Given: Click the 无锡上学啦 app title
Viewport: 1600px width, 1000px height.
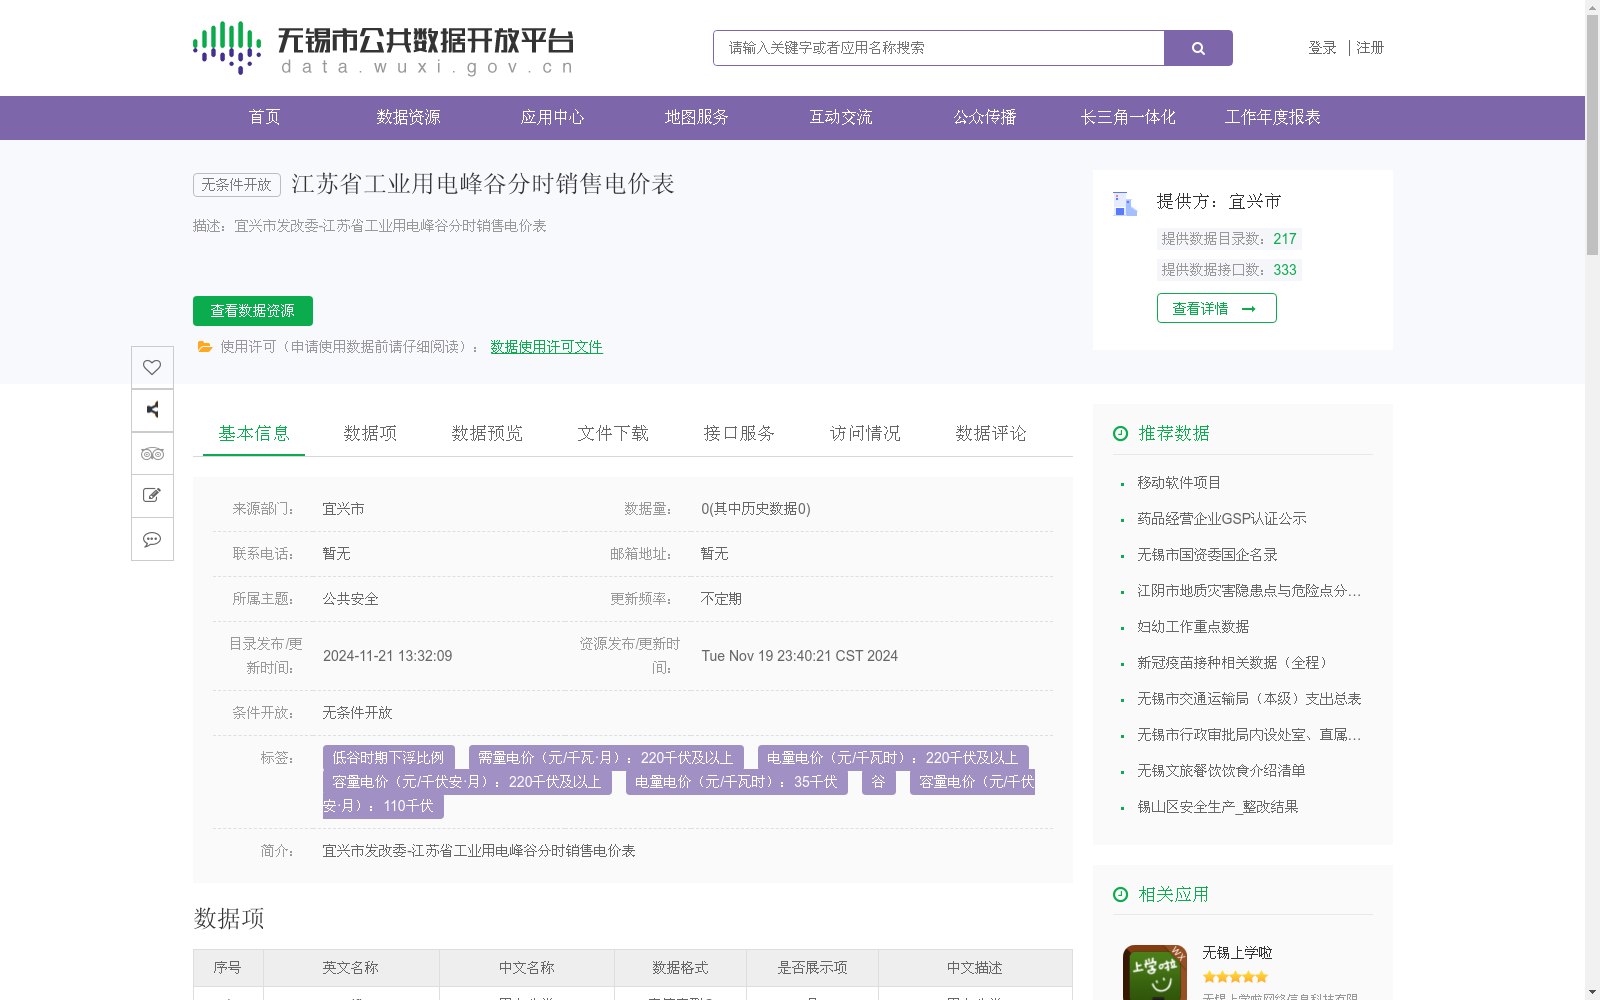Looking at the screenshot, I should pos(1237,953).
